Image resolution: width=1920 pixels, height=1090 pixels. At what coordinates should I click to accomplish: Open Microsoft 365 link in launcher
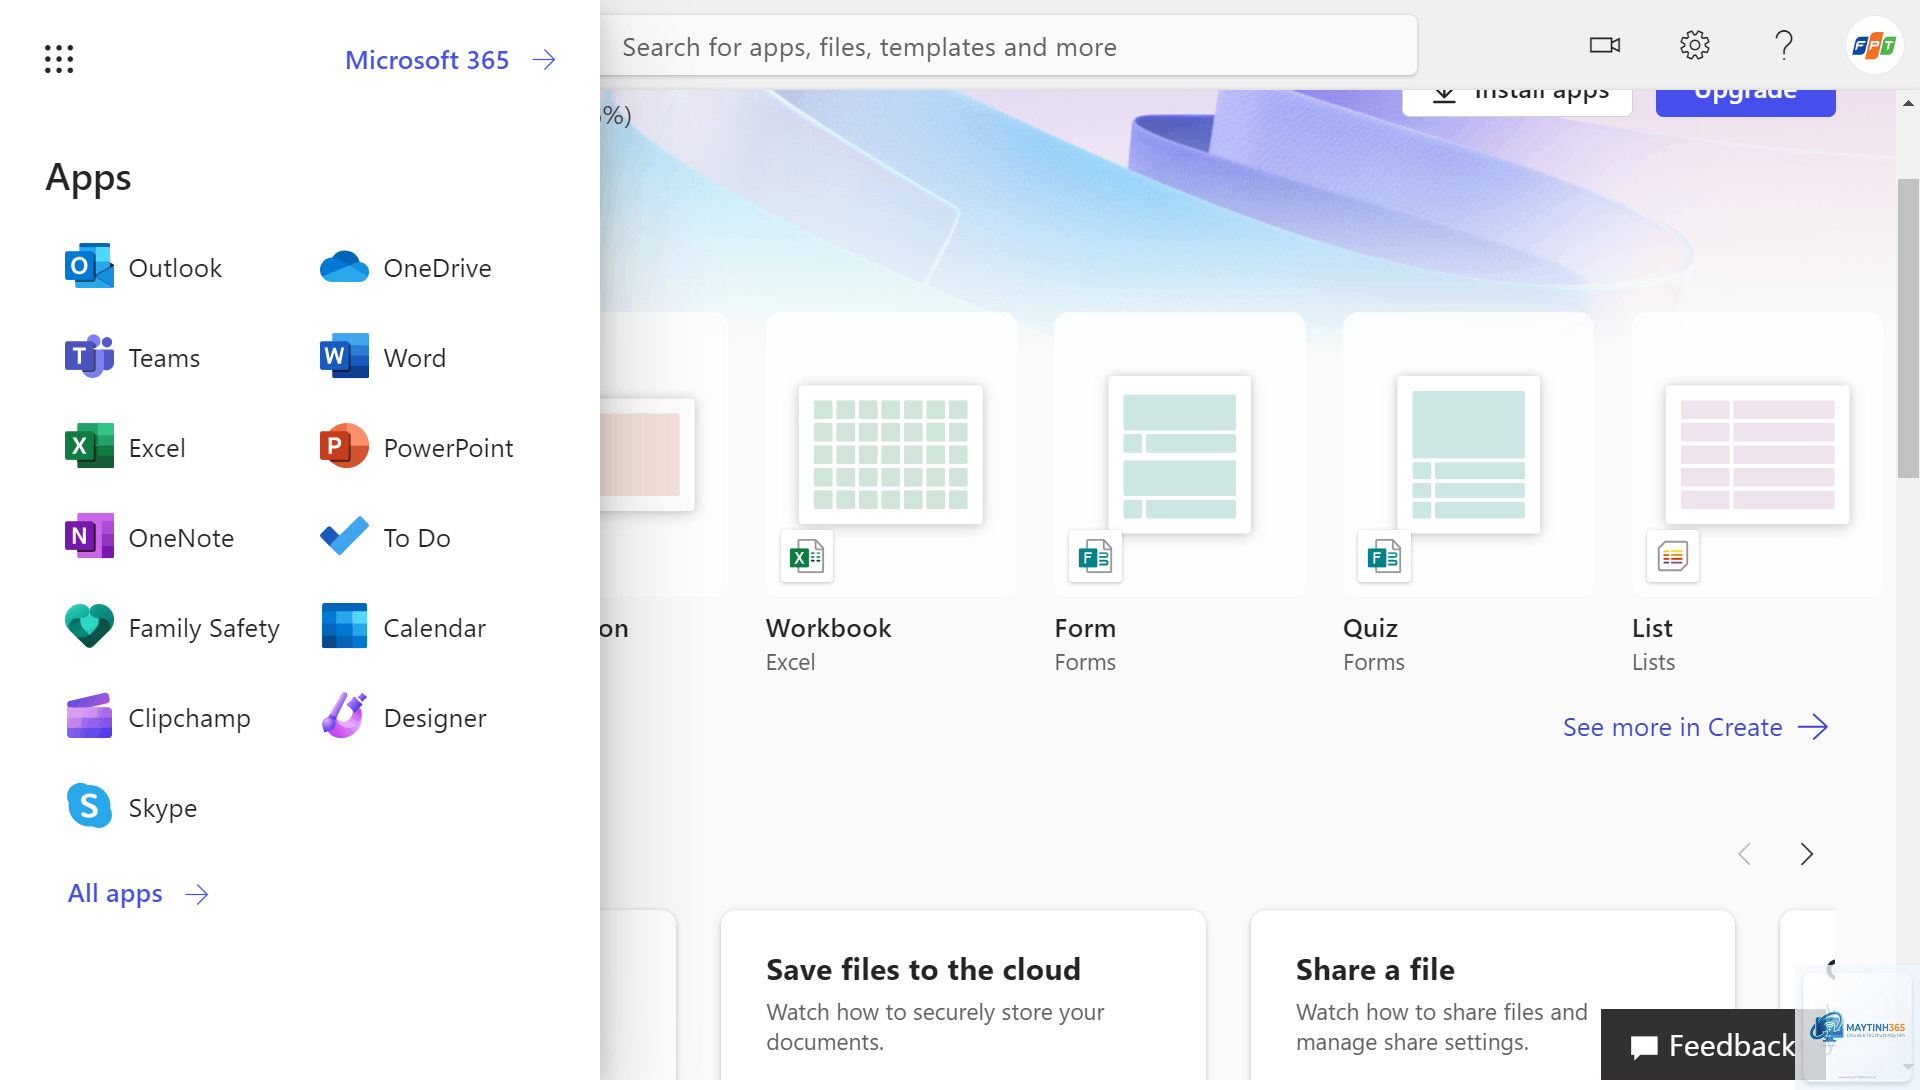pos(450,60)
